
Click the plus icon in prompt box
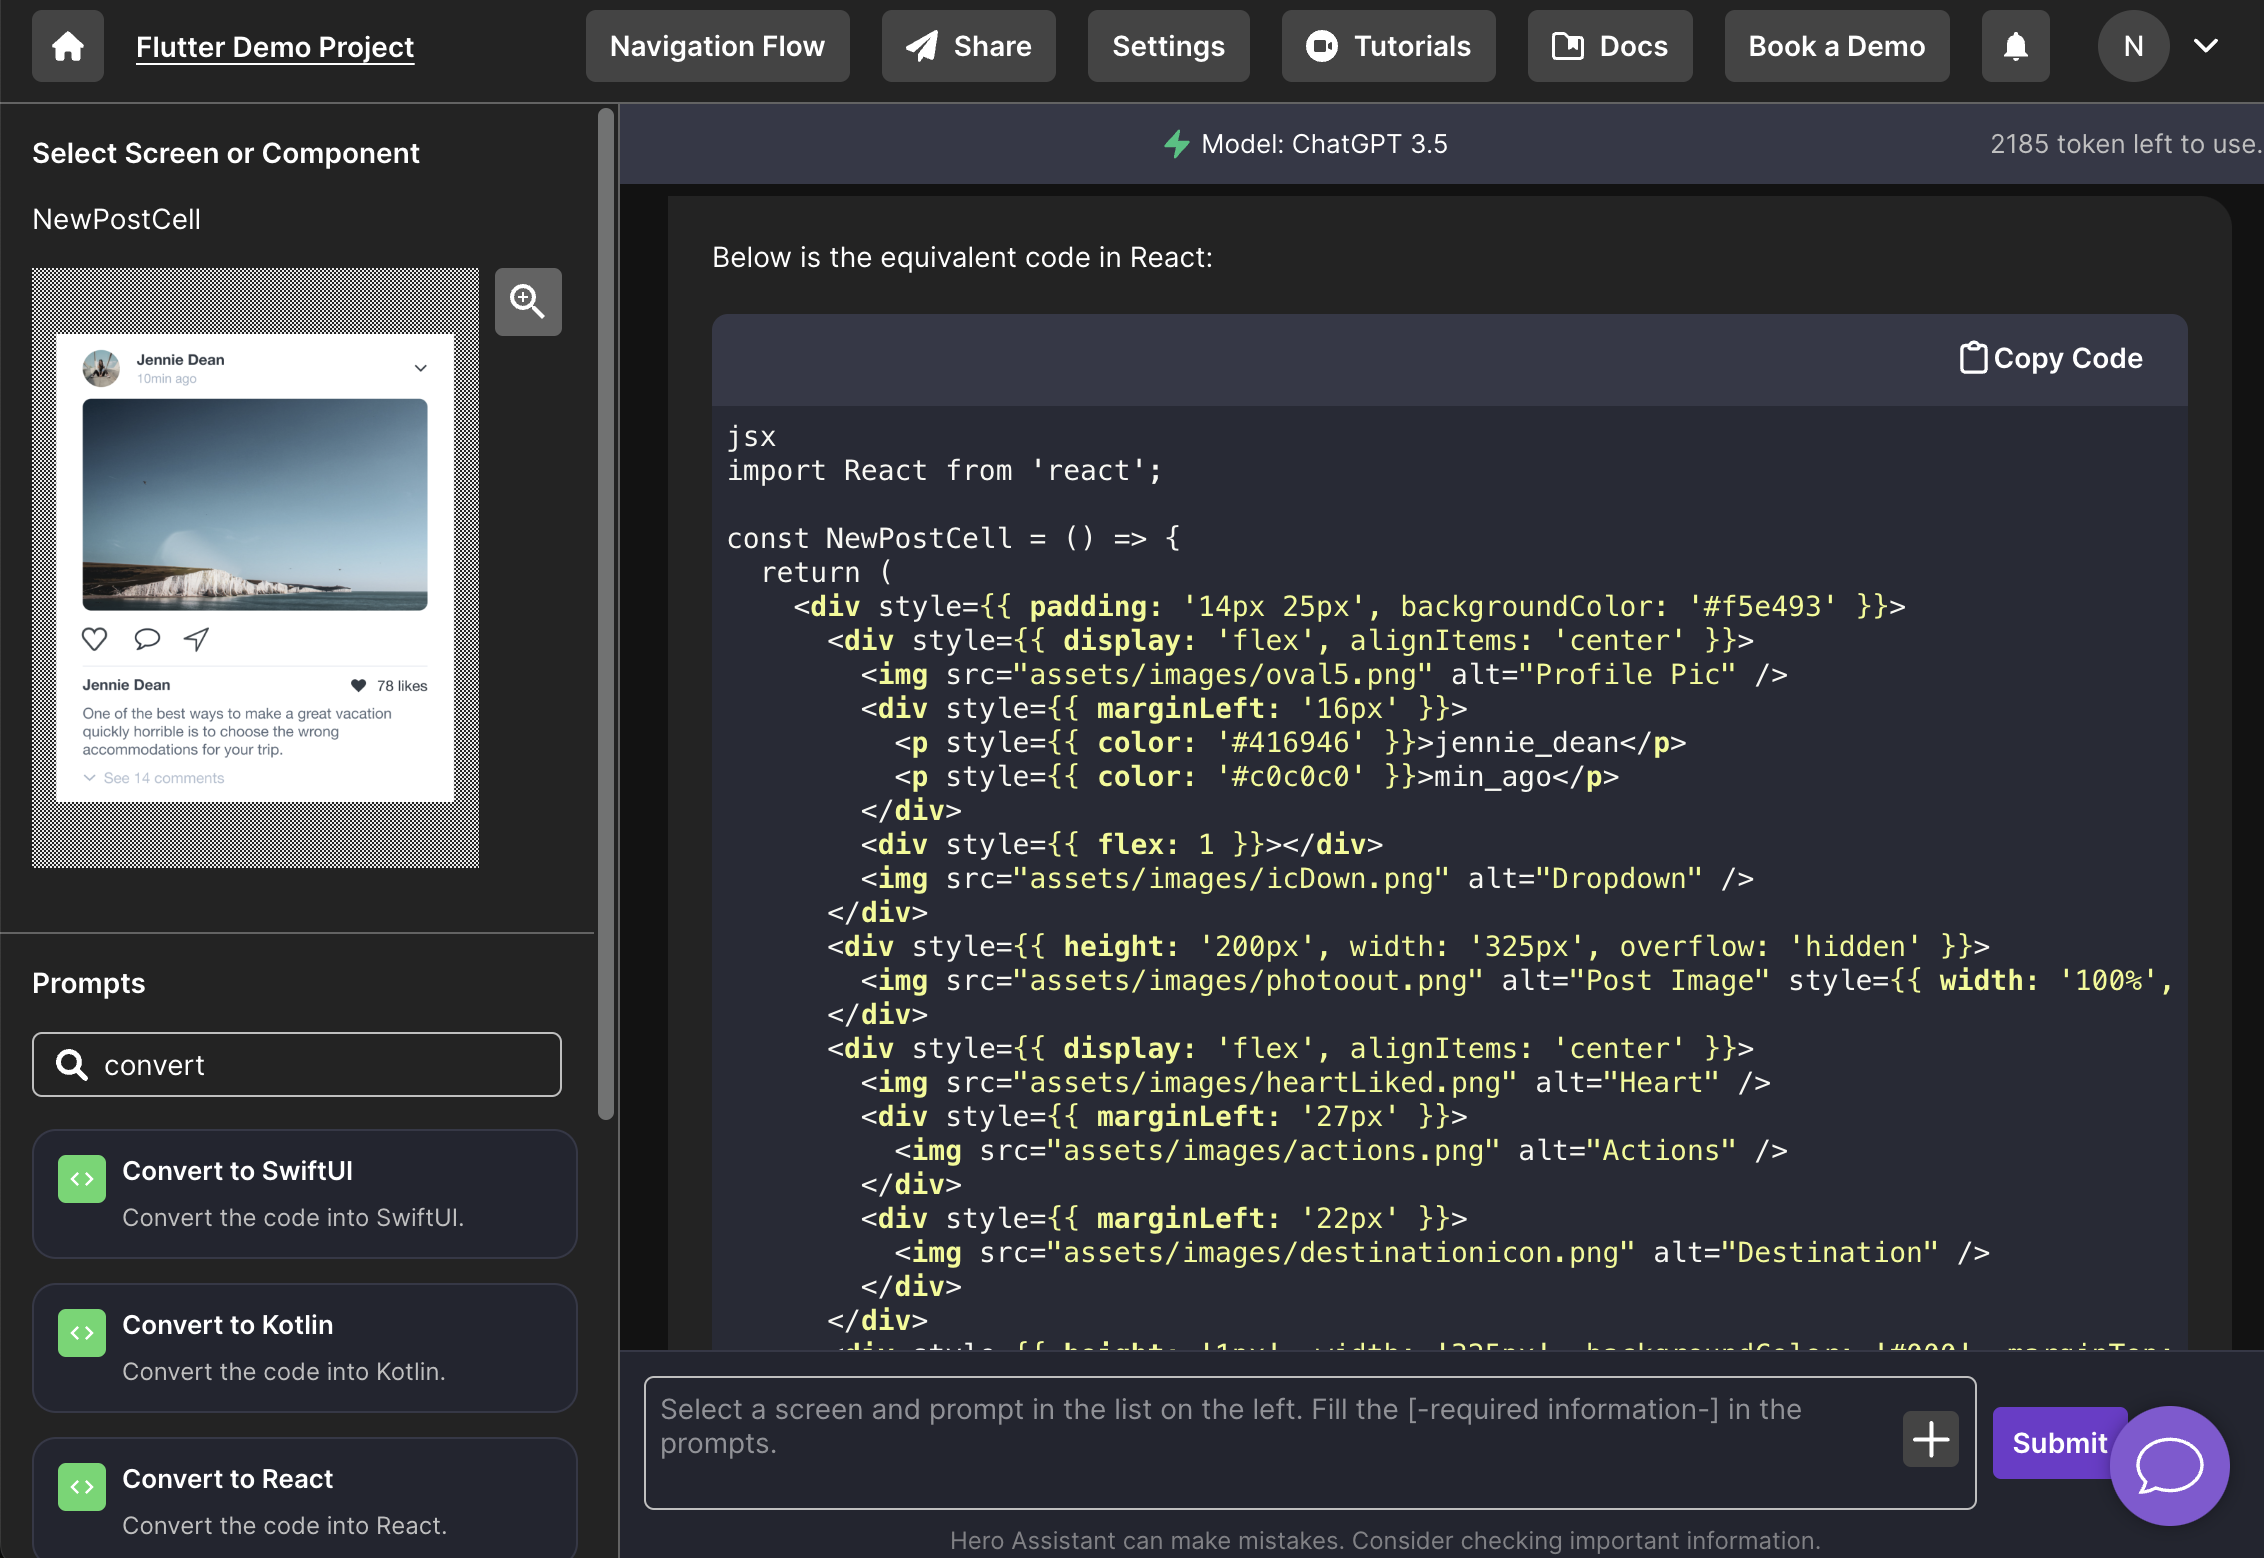(x=1930, y=1440)
